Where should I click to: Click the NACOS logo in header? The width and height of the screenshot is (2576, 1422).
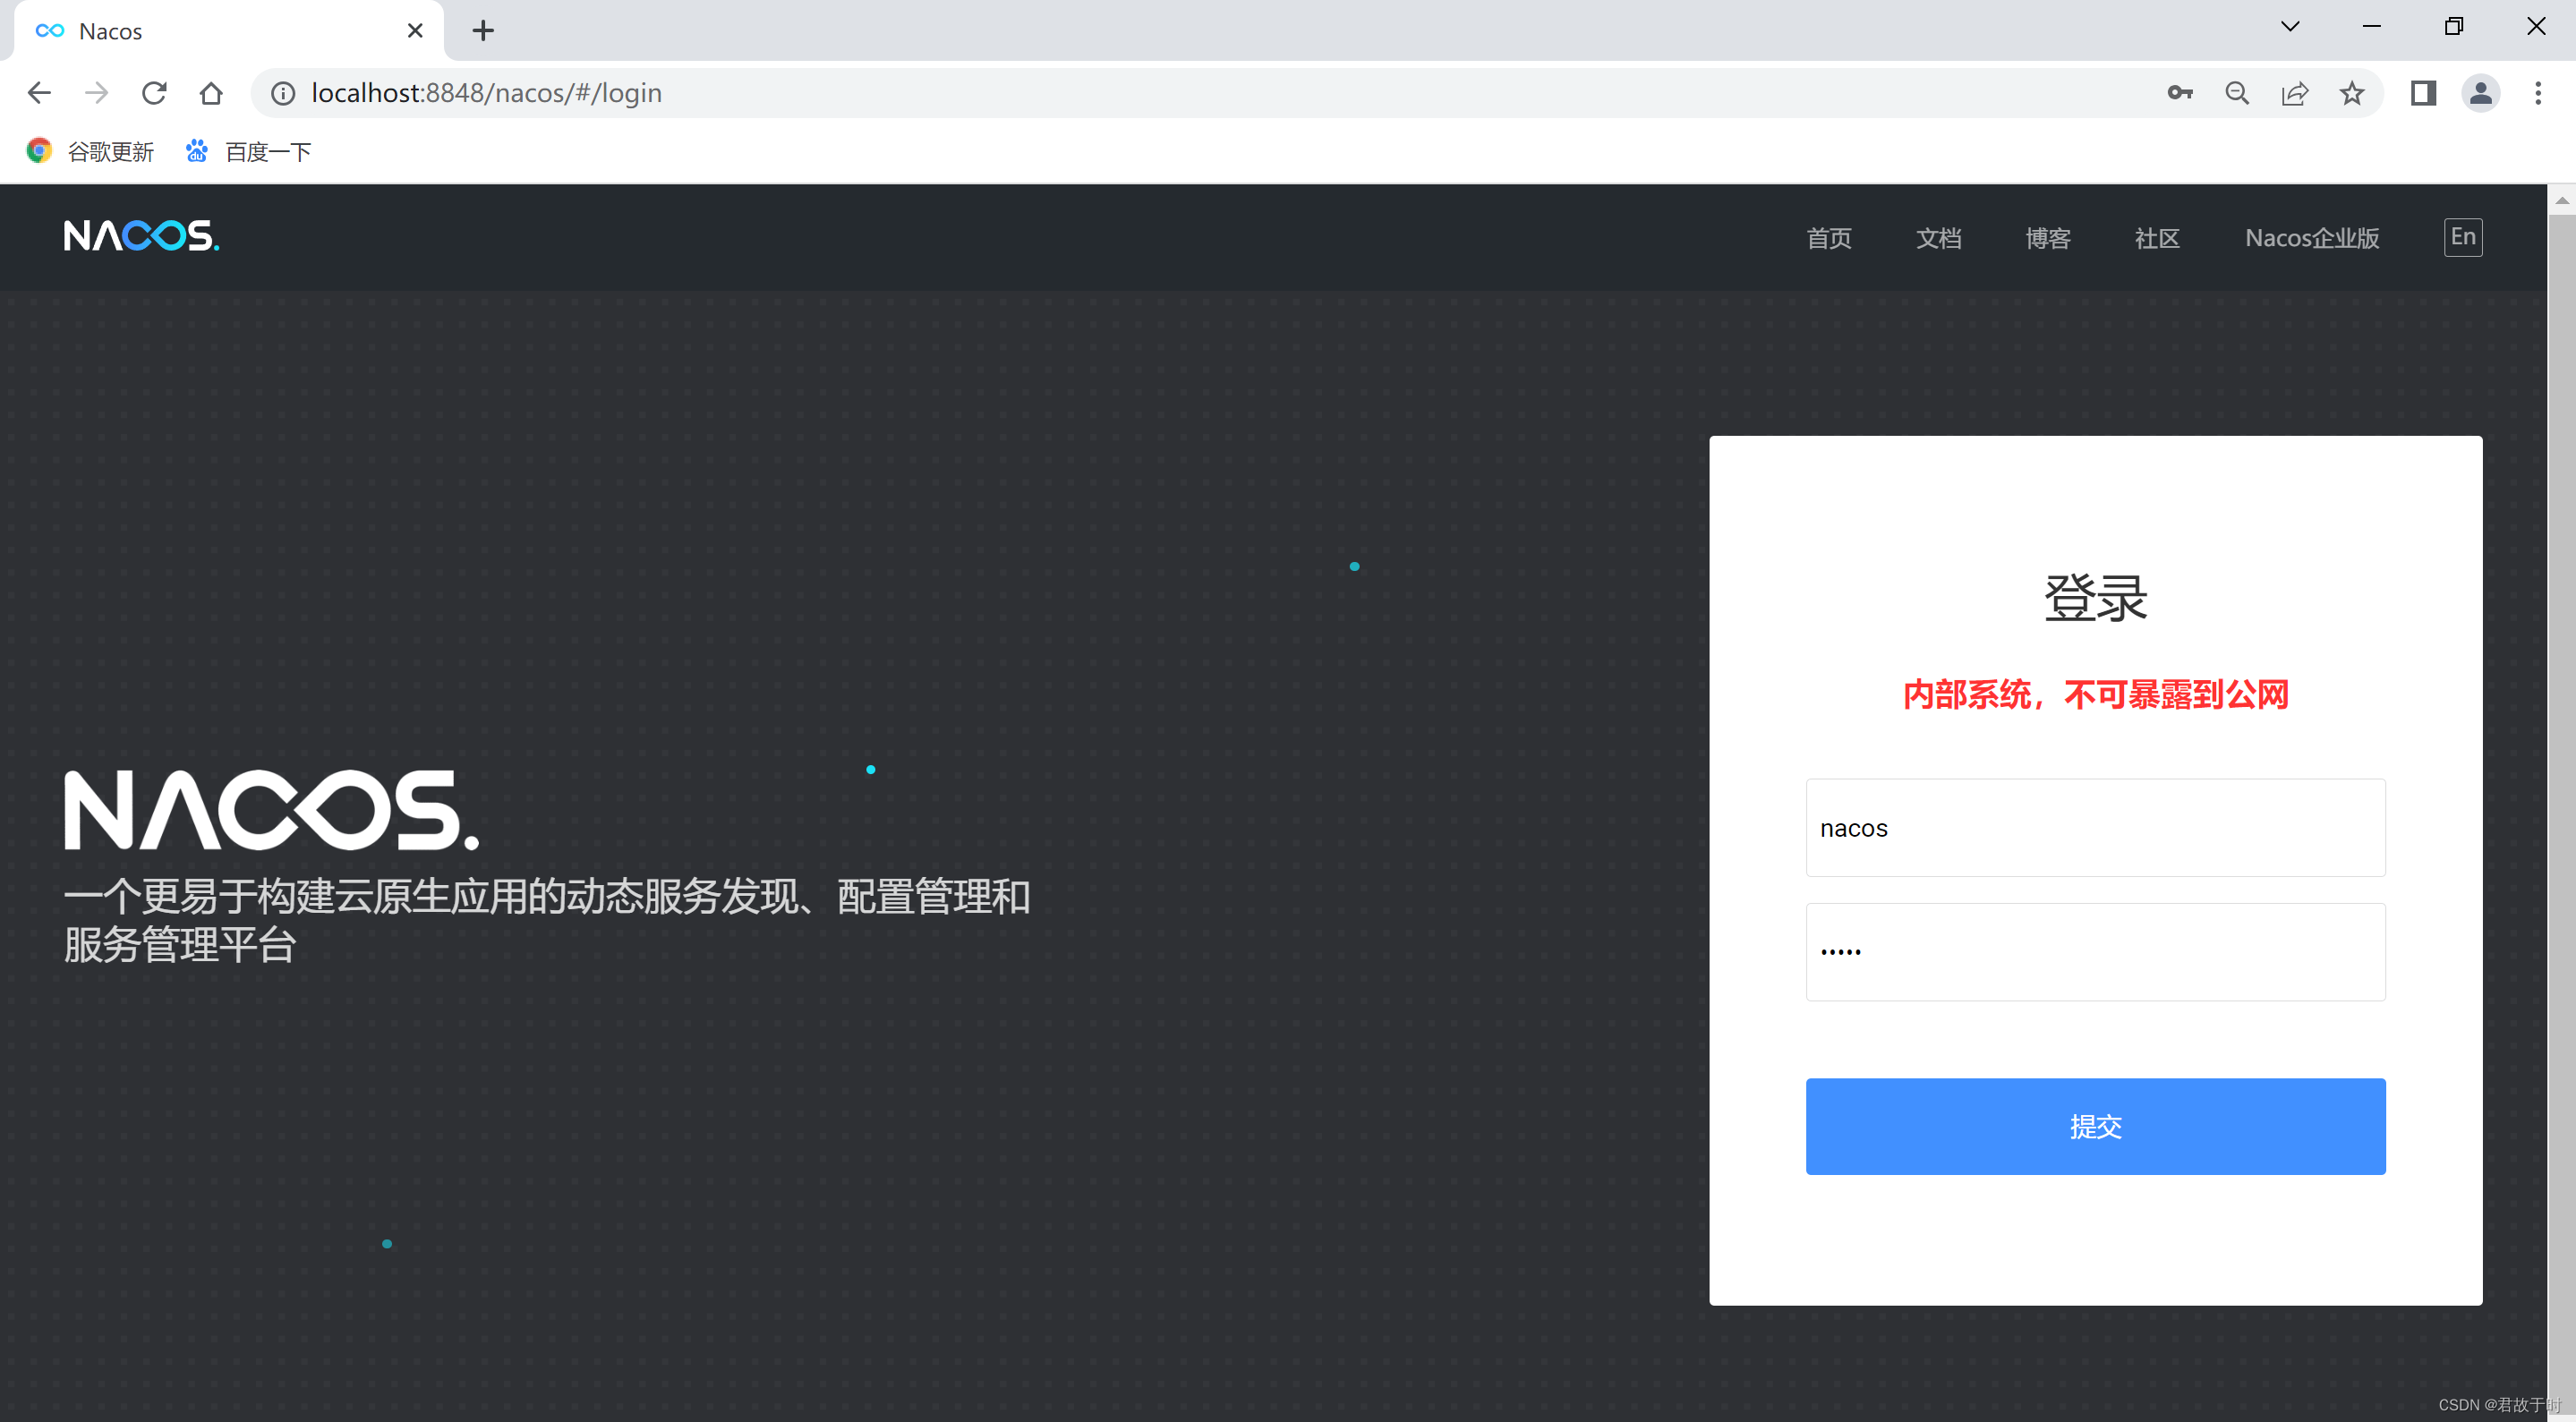(x=141, y=236)
